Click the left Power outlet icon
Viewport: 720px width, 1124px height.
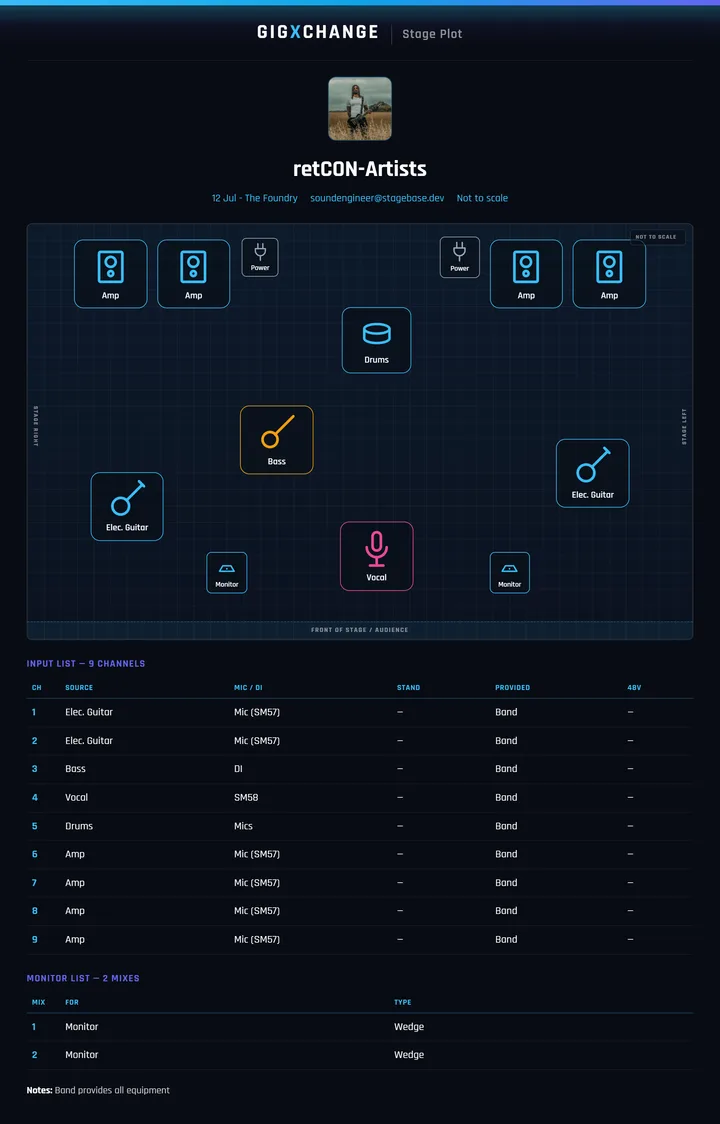260,257
